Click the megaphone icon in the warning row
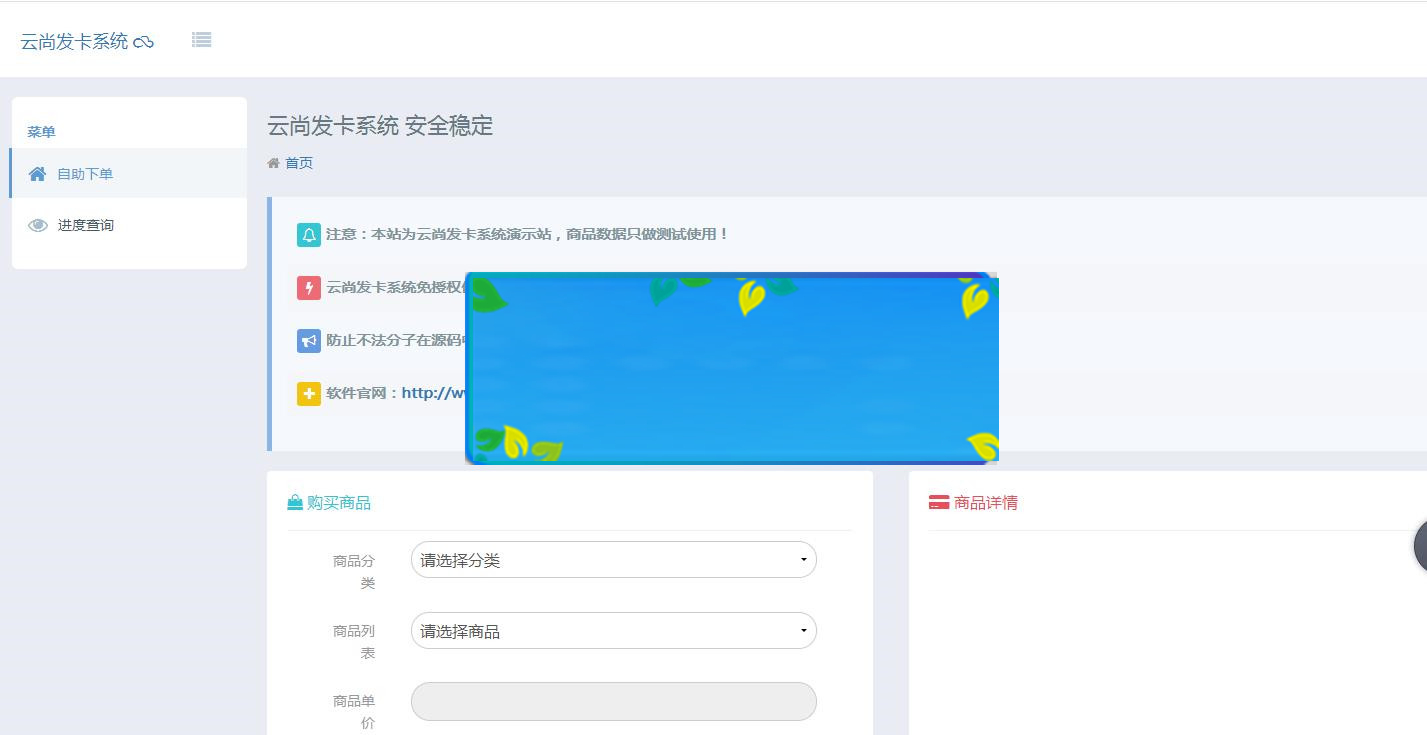 click(x=308, y=341)
